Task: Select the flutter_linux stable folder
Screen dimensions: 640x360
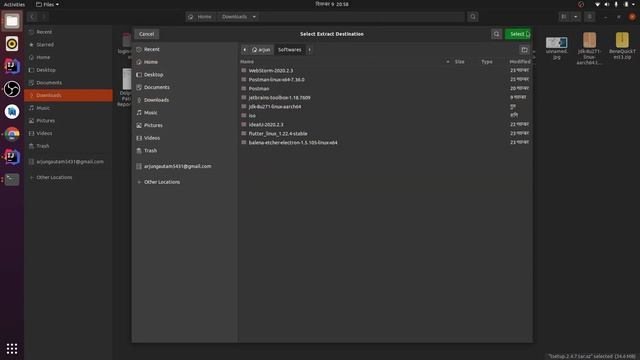Action: (x=385, y=133)
